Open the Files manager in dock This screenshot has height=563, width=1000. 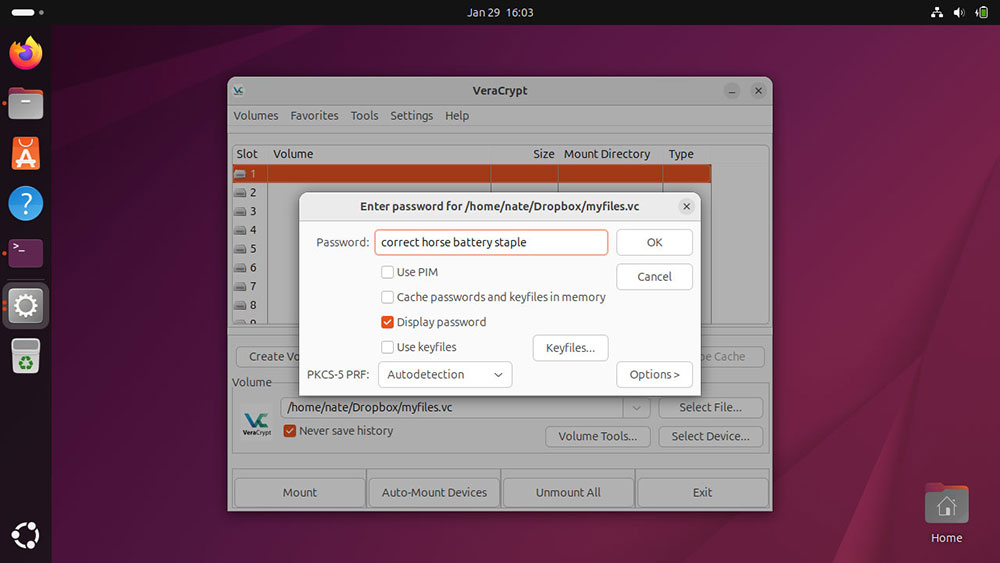click(26, 103)
